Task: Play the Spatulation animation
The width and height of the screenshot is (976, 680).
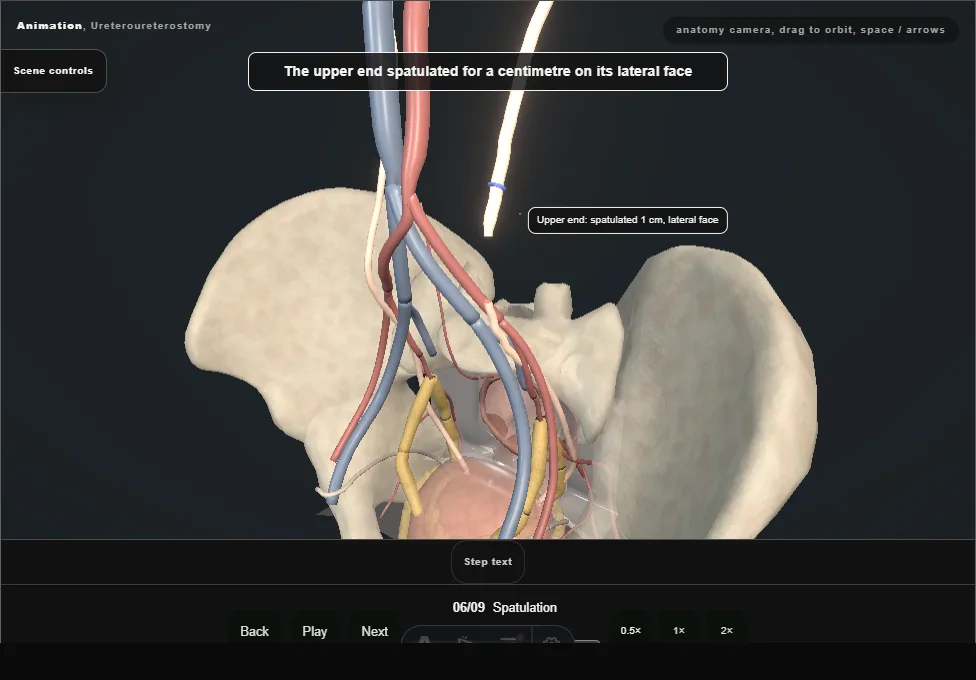Action: point(314,631)
